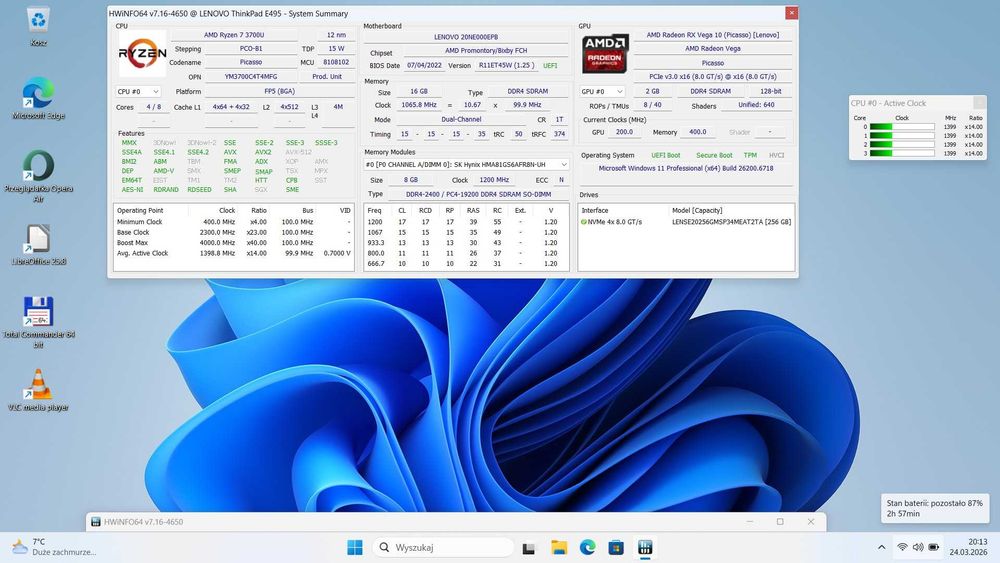1000x563 pixels.
Task: Click the Dual-Channel mode field
Action: (461, 119)
